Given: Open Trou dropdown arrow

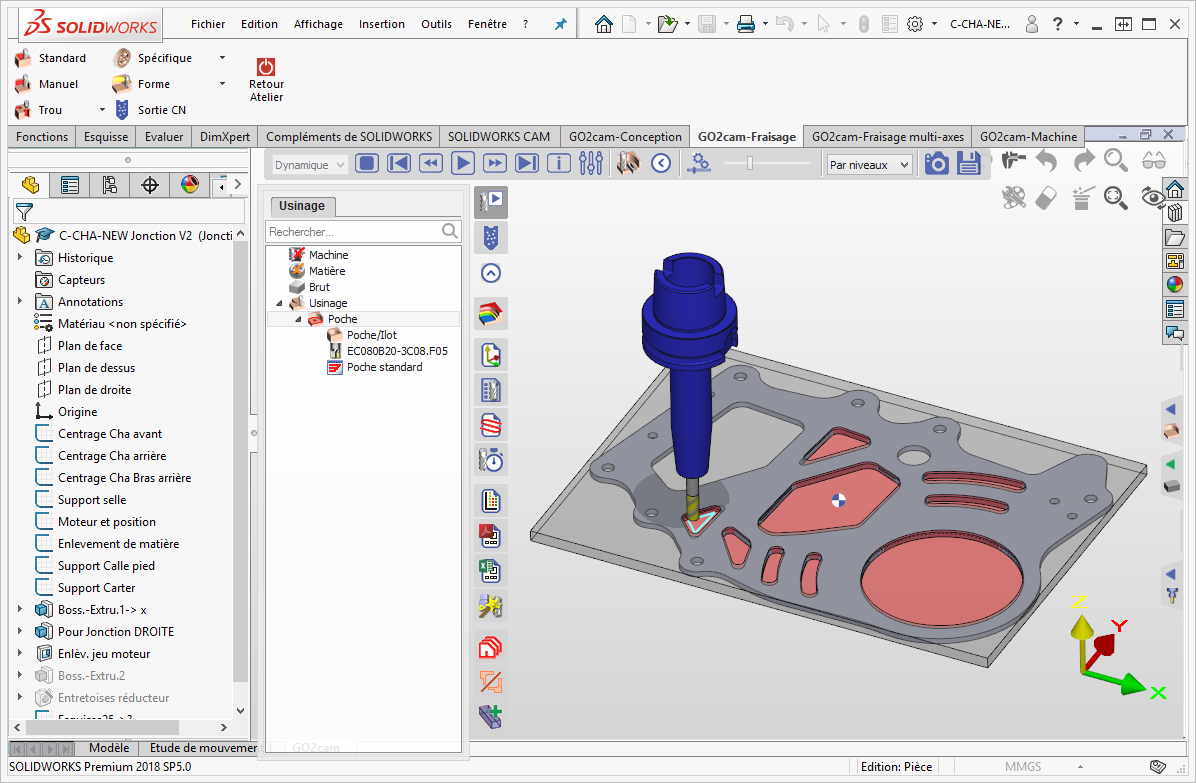Looking at the screenshot, I should [x=102, y=110].
